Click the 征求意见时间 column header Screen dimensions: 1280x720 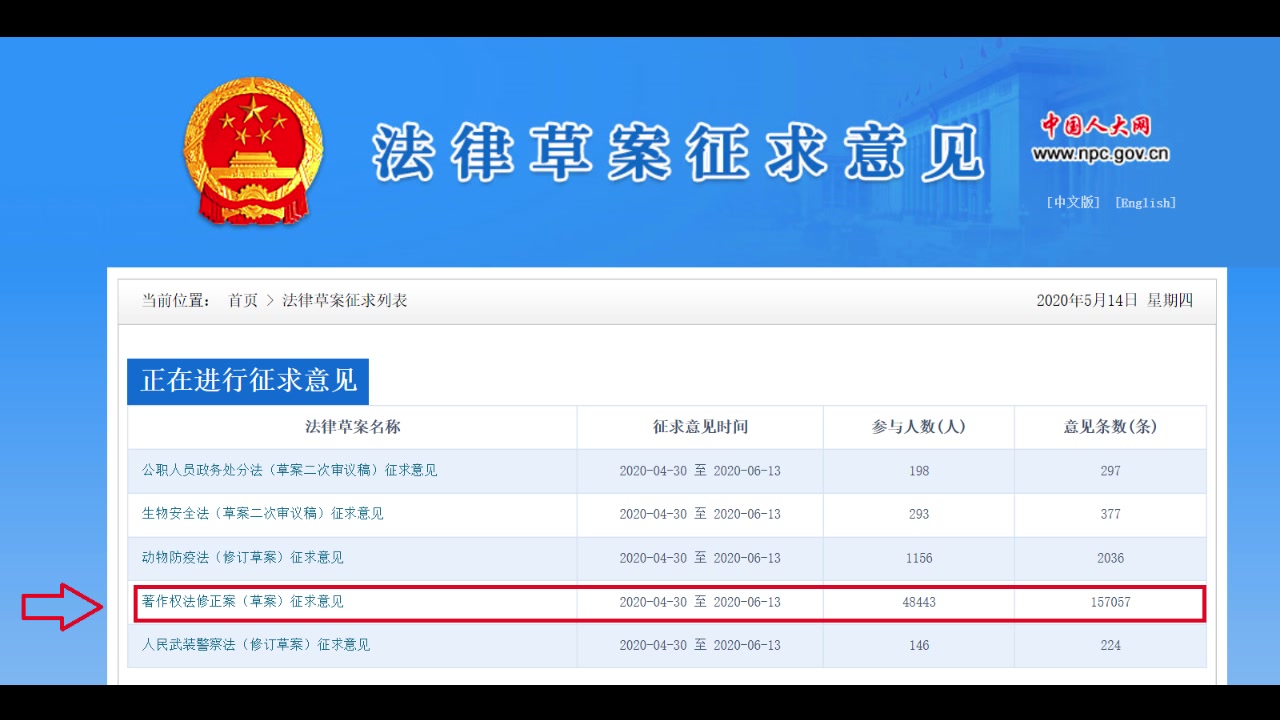click(x=700, y=427)
